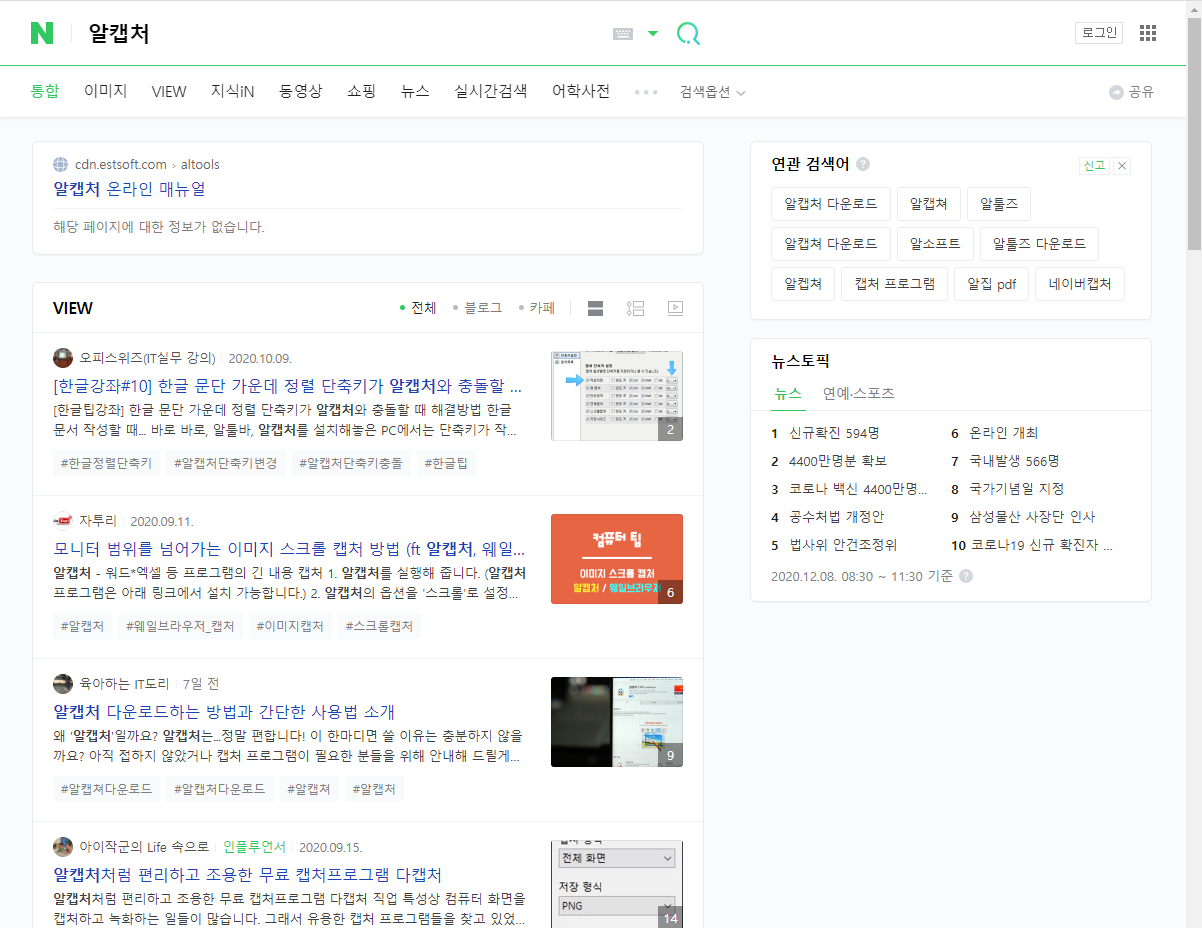
Task: Select the 어학사전 tab
Action: [581, 91]
